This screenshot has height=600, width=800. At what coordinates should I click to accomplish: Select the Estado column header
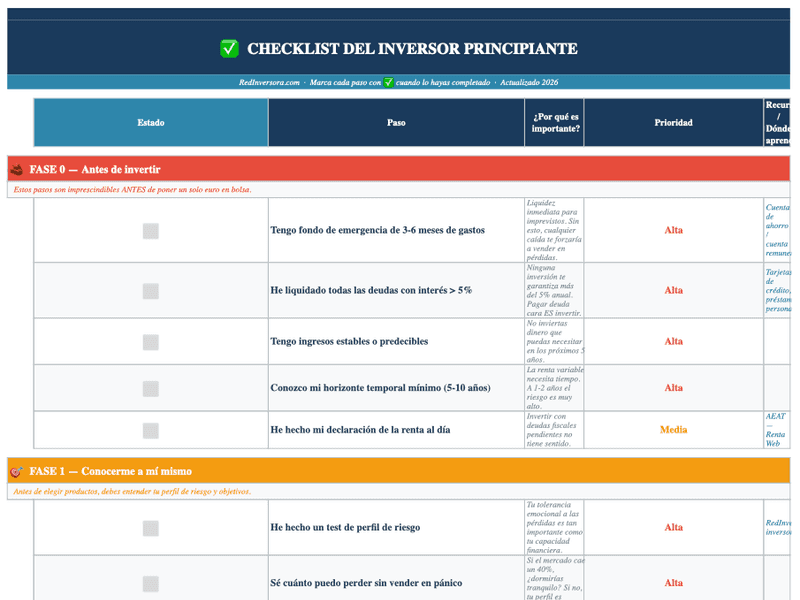151,122
